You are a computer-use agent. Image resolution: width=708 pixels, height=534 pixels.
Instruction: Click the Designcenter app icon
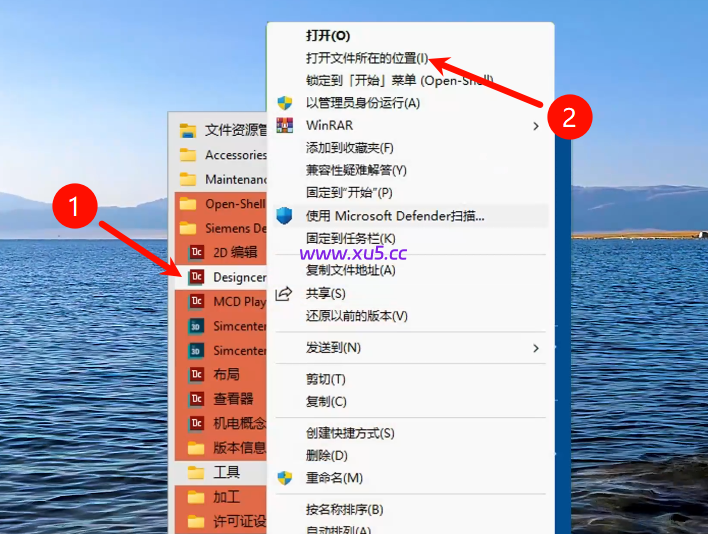point(196,277)
